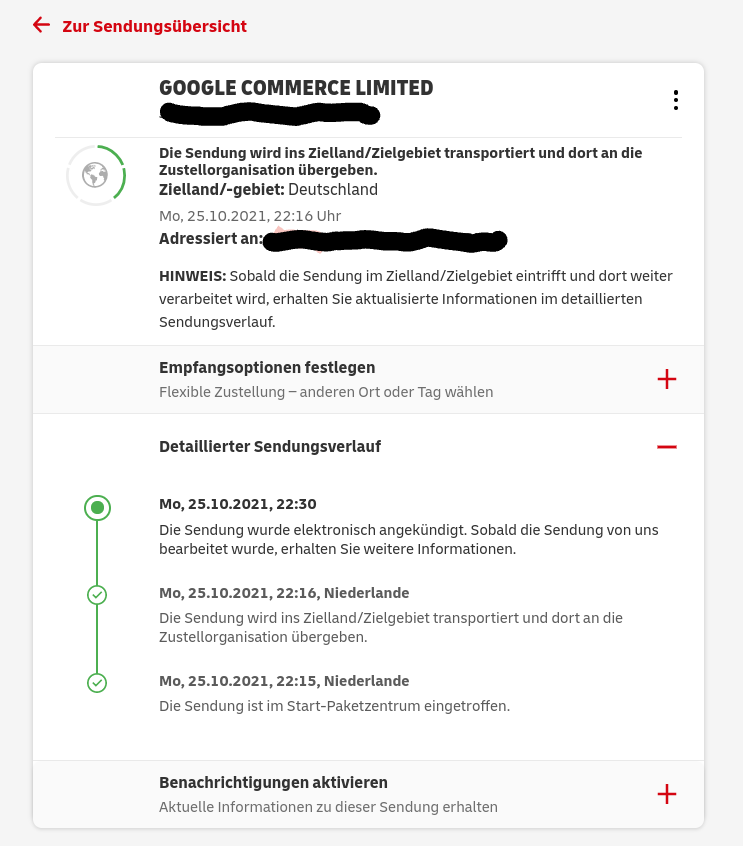Open the Zur Sendungsübersicht link
This screenshot has width=743, height=865.
tap(154, 26)
